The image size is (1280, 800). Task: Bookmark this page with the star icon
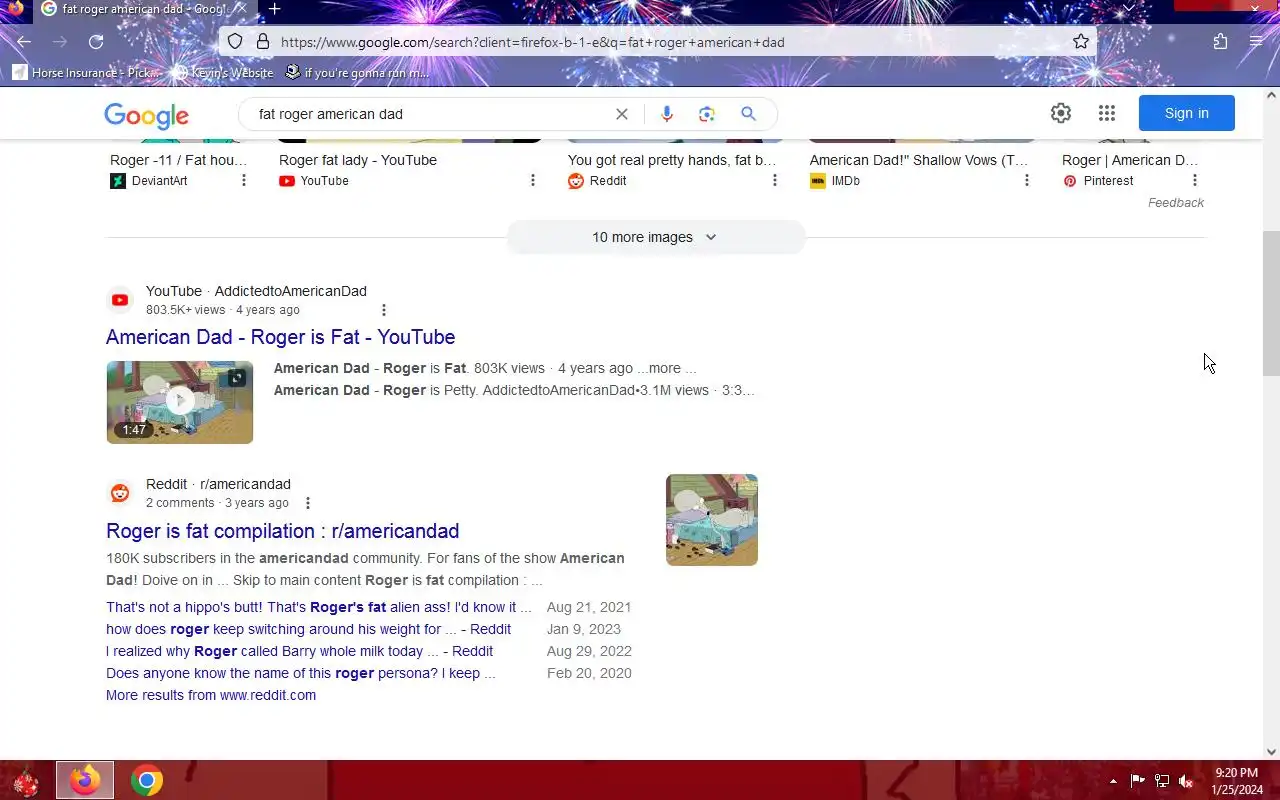click(1081, 42)
